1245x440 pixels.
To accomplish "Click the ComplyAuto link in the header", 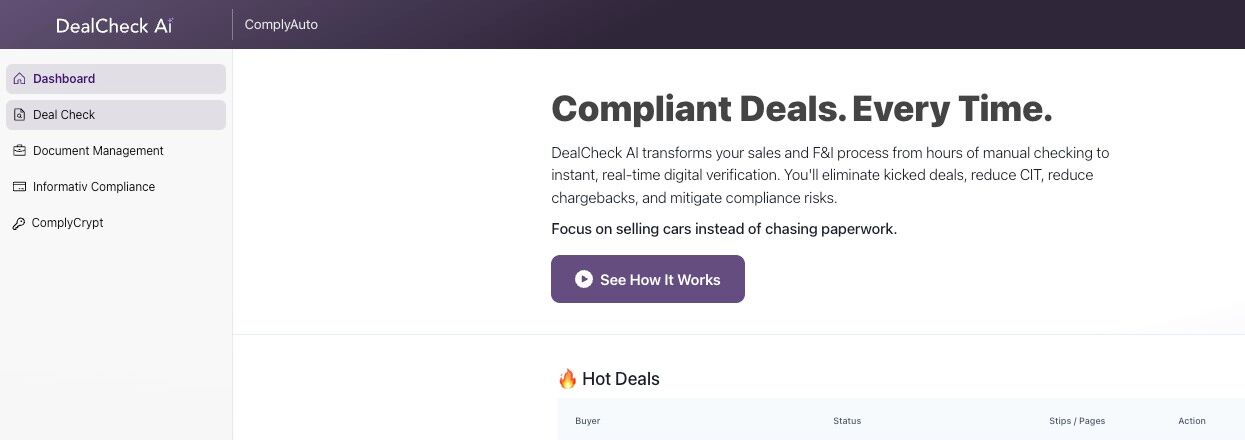I will (281, 25).
